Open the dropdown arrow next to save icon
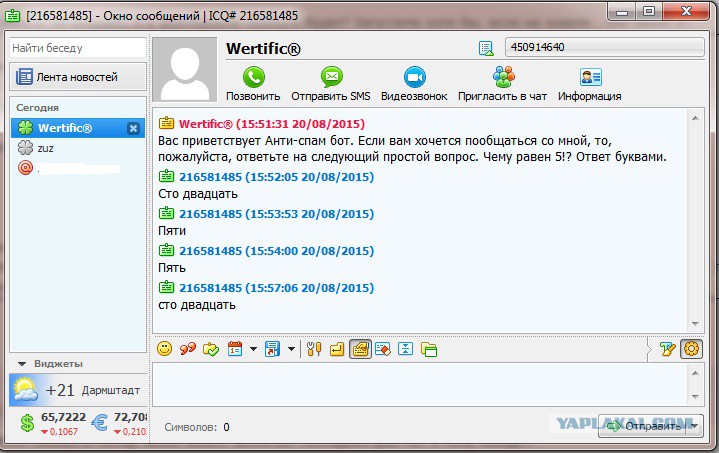719x453 pixels. (x=291, y=349)
